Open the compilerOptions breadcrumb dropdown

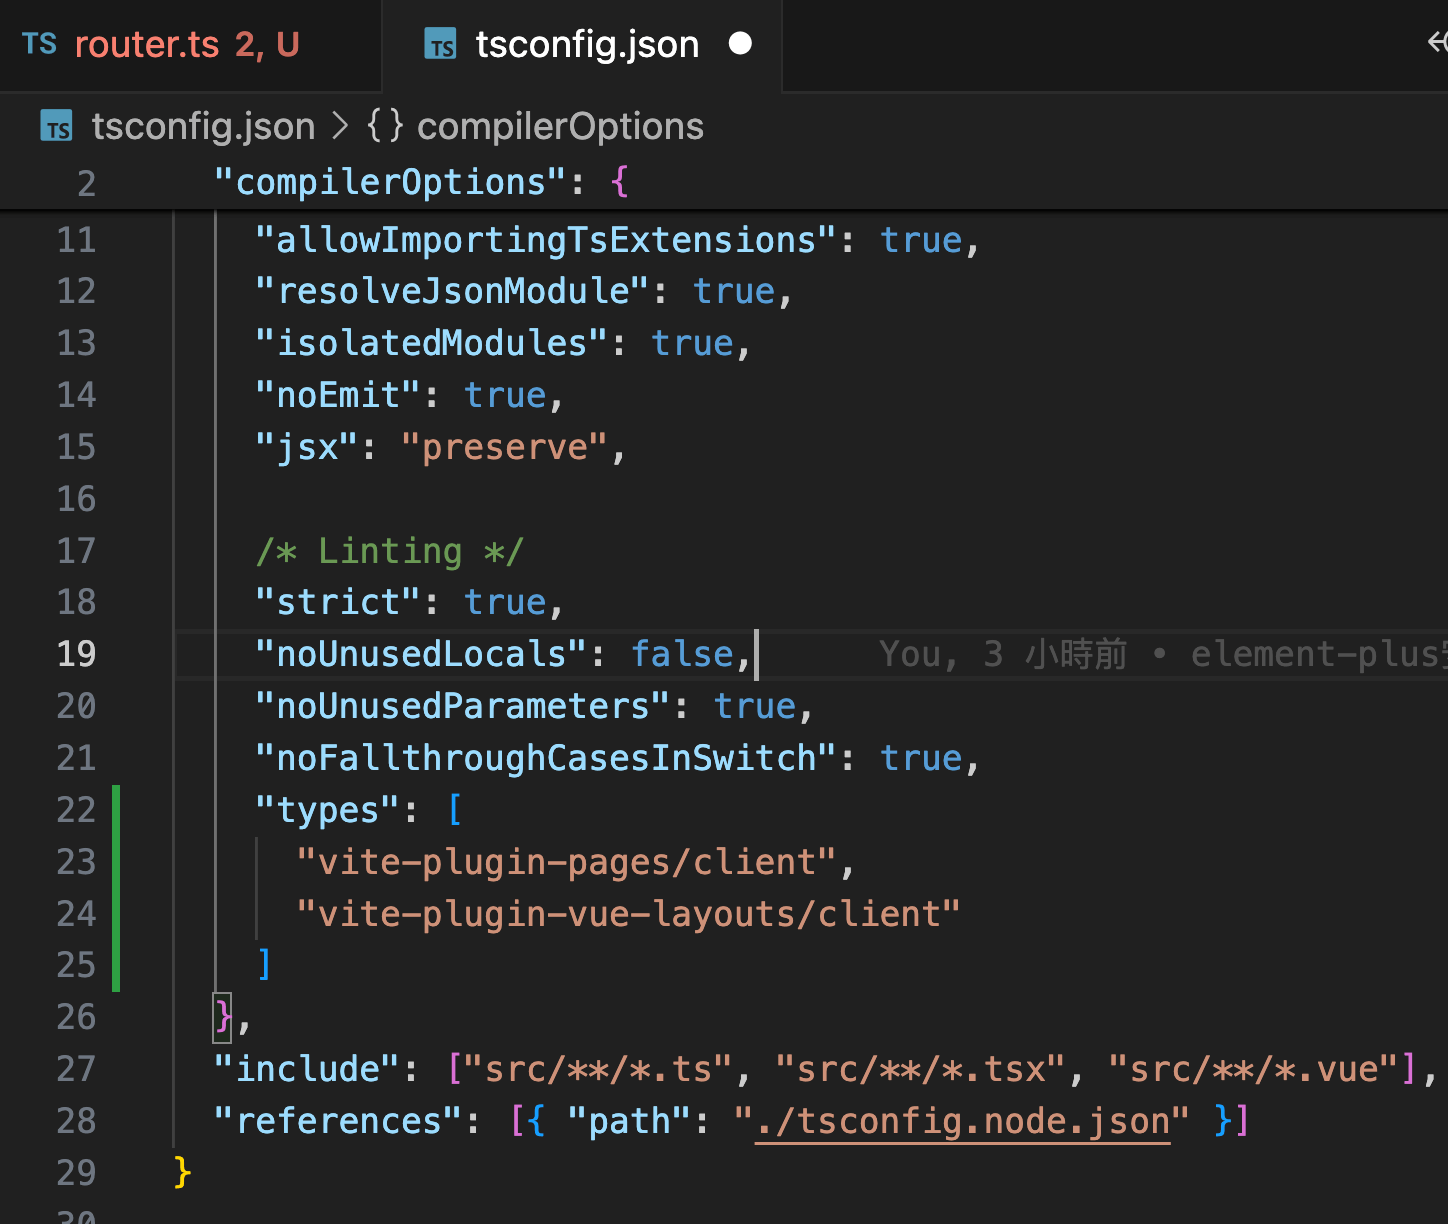coord(559,127)
